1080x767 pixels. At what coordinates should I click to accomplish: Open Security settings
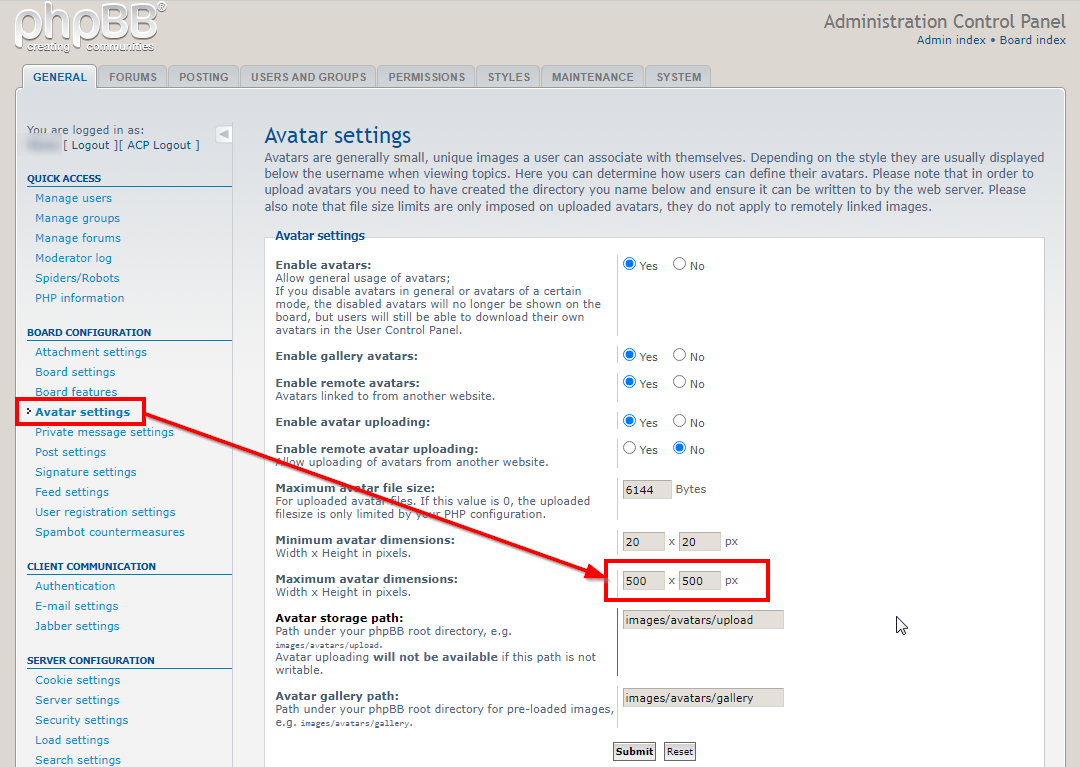coord(81,719)
